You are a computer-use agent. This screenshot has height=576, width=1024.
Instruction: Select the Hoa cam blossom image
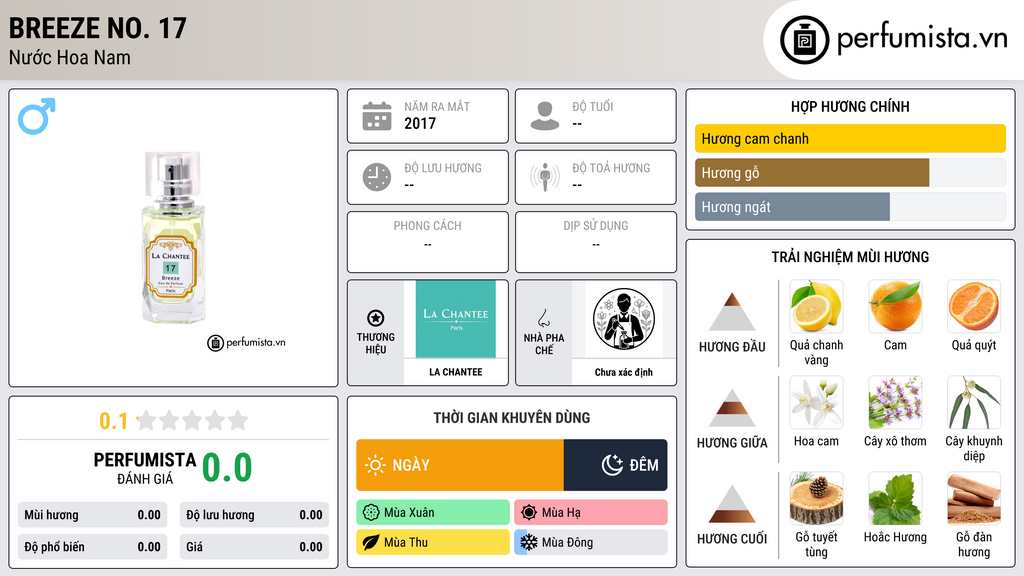(x=816, y=402)
